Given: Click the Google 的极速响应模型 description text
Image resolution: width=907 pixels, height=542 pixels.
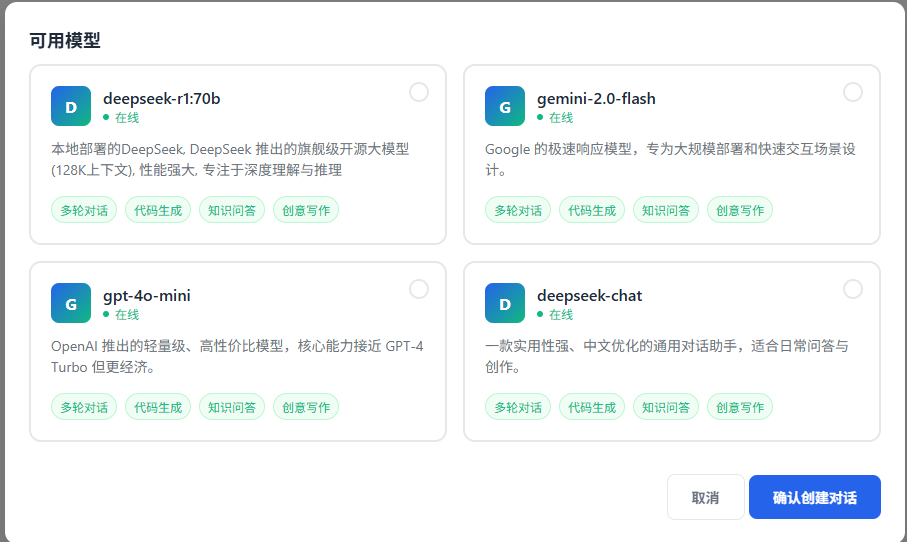Looking at the screenshot, I should [670, 160].
